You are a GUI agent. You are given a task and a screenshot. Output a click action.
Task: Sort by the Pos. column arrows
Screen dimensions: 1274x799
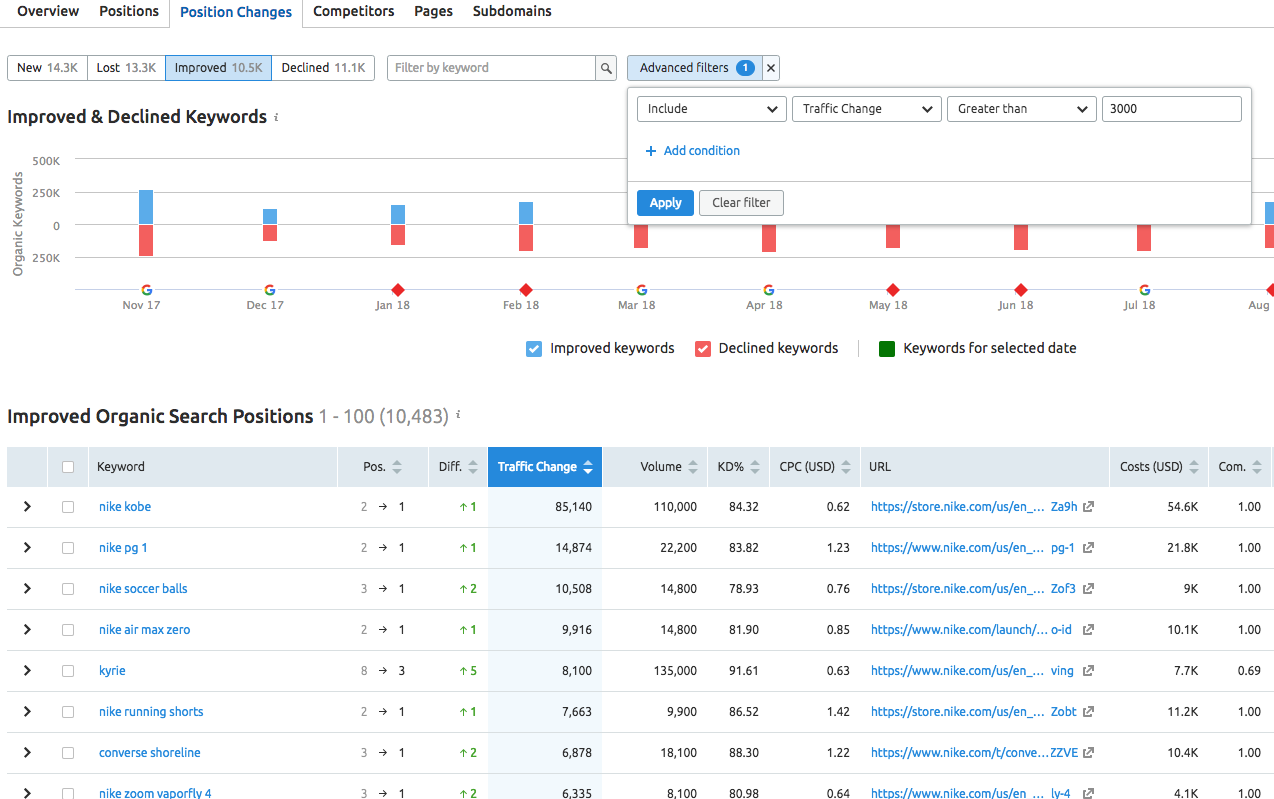tap(397, 467)
